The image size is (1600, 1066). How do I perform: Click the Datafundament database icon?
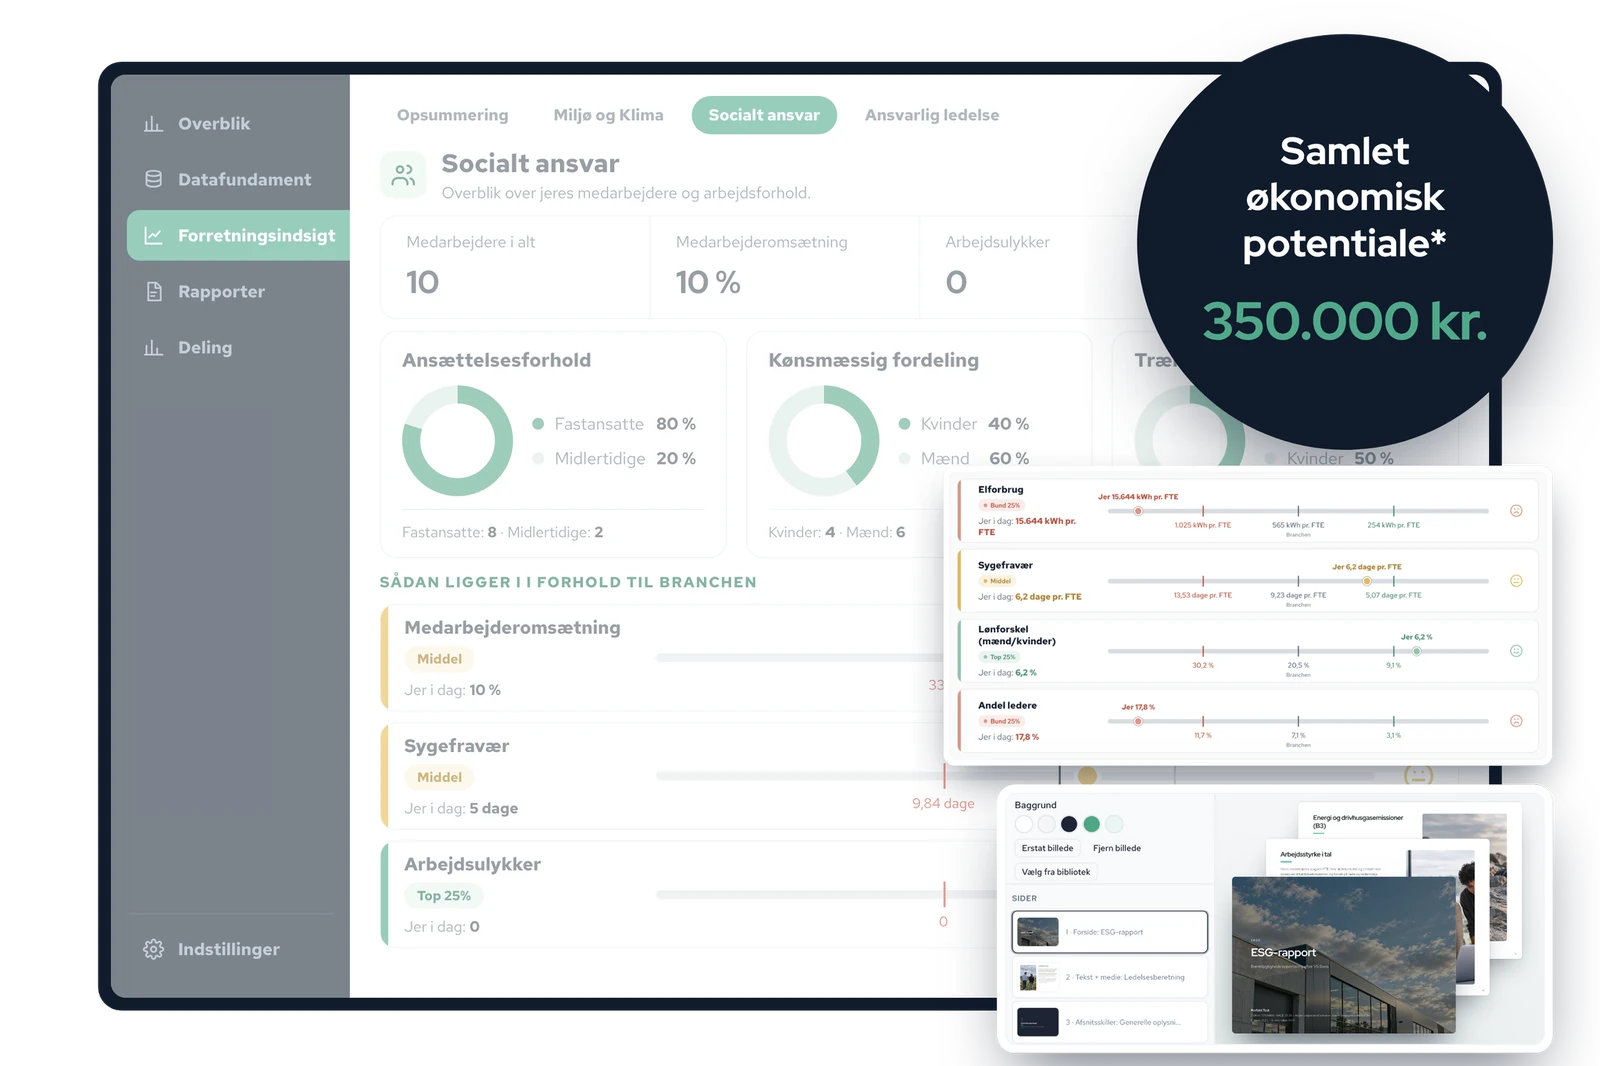153,179
